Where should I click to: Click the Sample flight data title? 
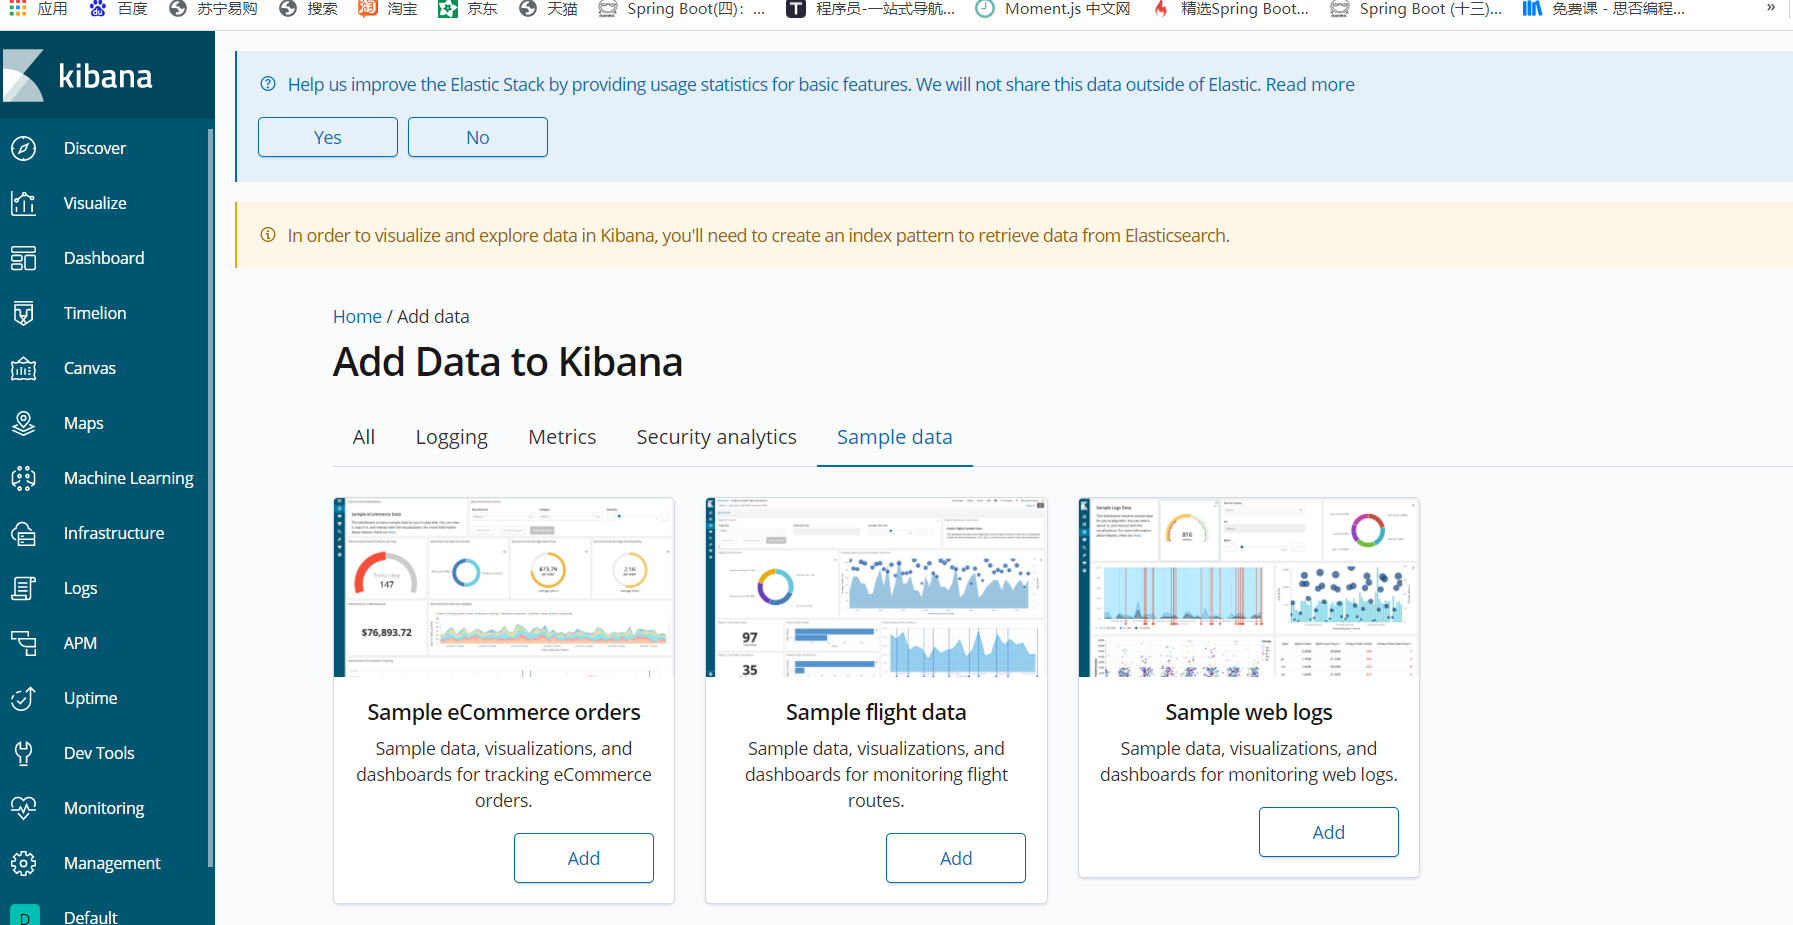coord(876,712)
